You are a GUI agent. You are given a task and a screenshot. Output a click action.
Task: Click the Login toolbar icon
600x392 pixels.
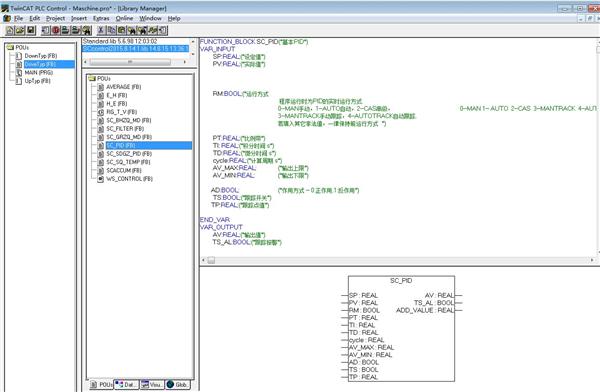click(x=153, y=30)
